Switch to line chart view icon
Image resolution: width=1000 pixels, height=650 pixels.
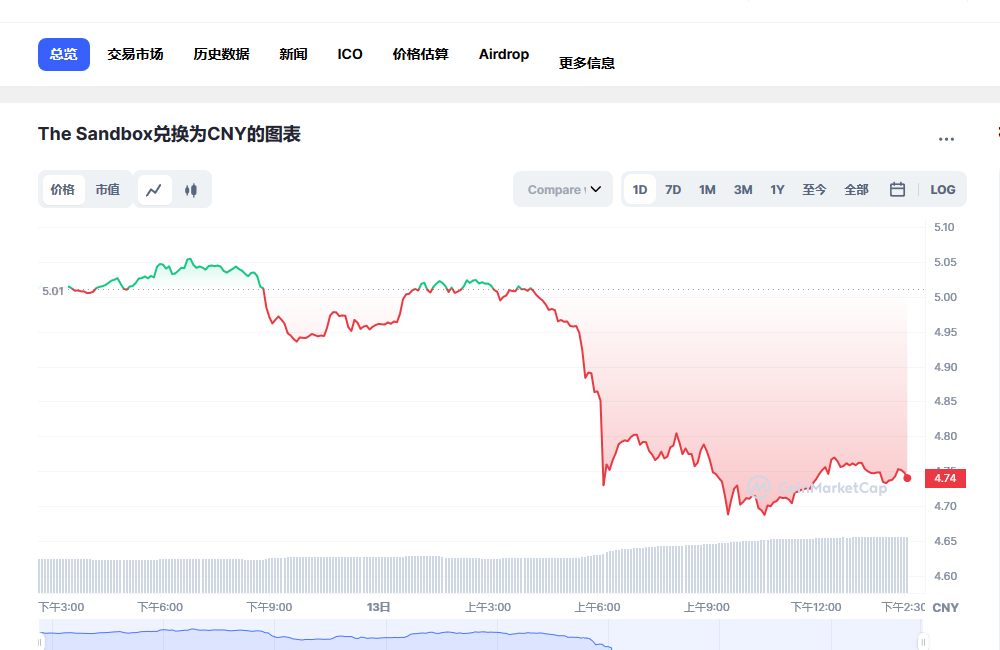(154, 190)
